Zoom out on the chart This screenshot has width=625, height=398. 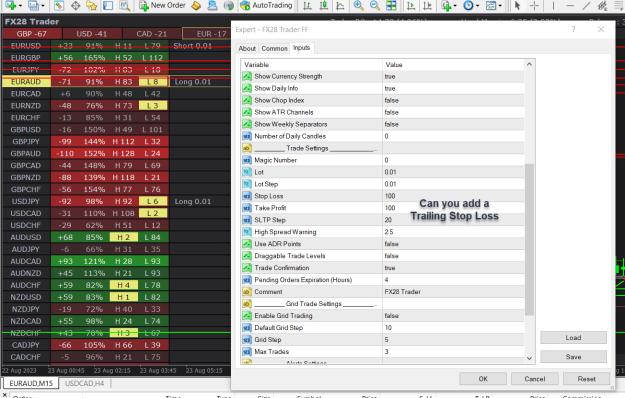click(375, 5)
